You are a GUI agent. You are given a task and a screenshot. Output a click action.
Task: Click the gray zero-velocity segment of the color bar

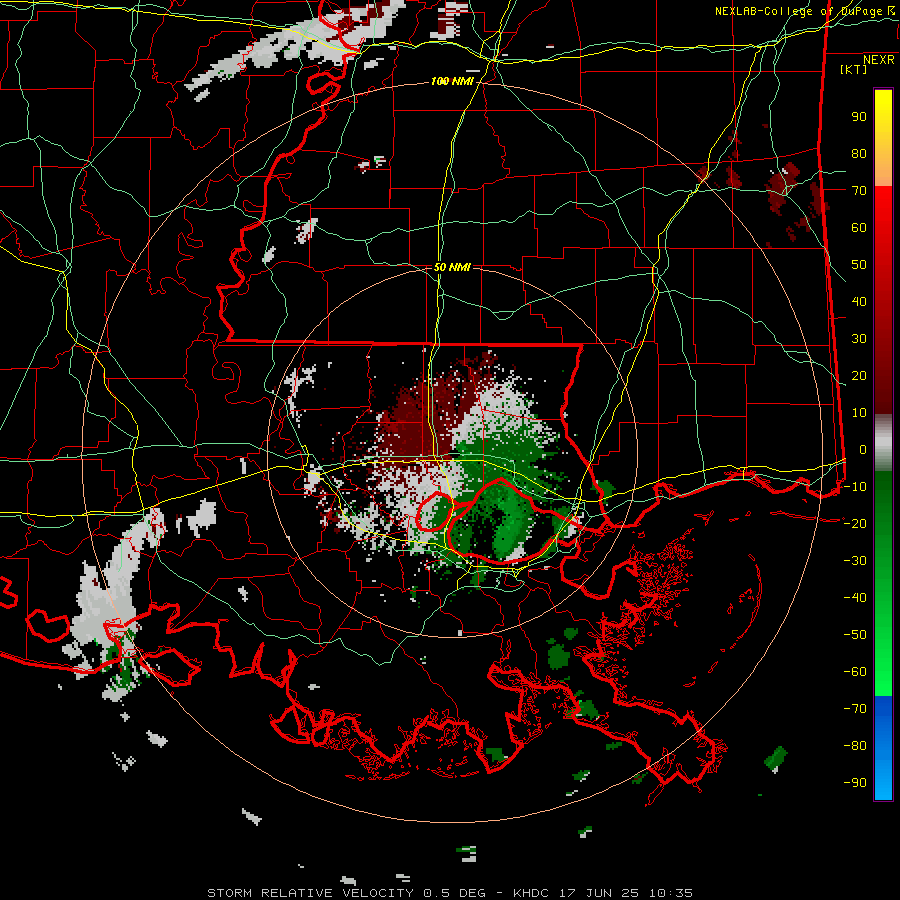[883, 445]
